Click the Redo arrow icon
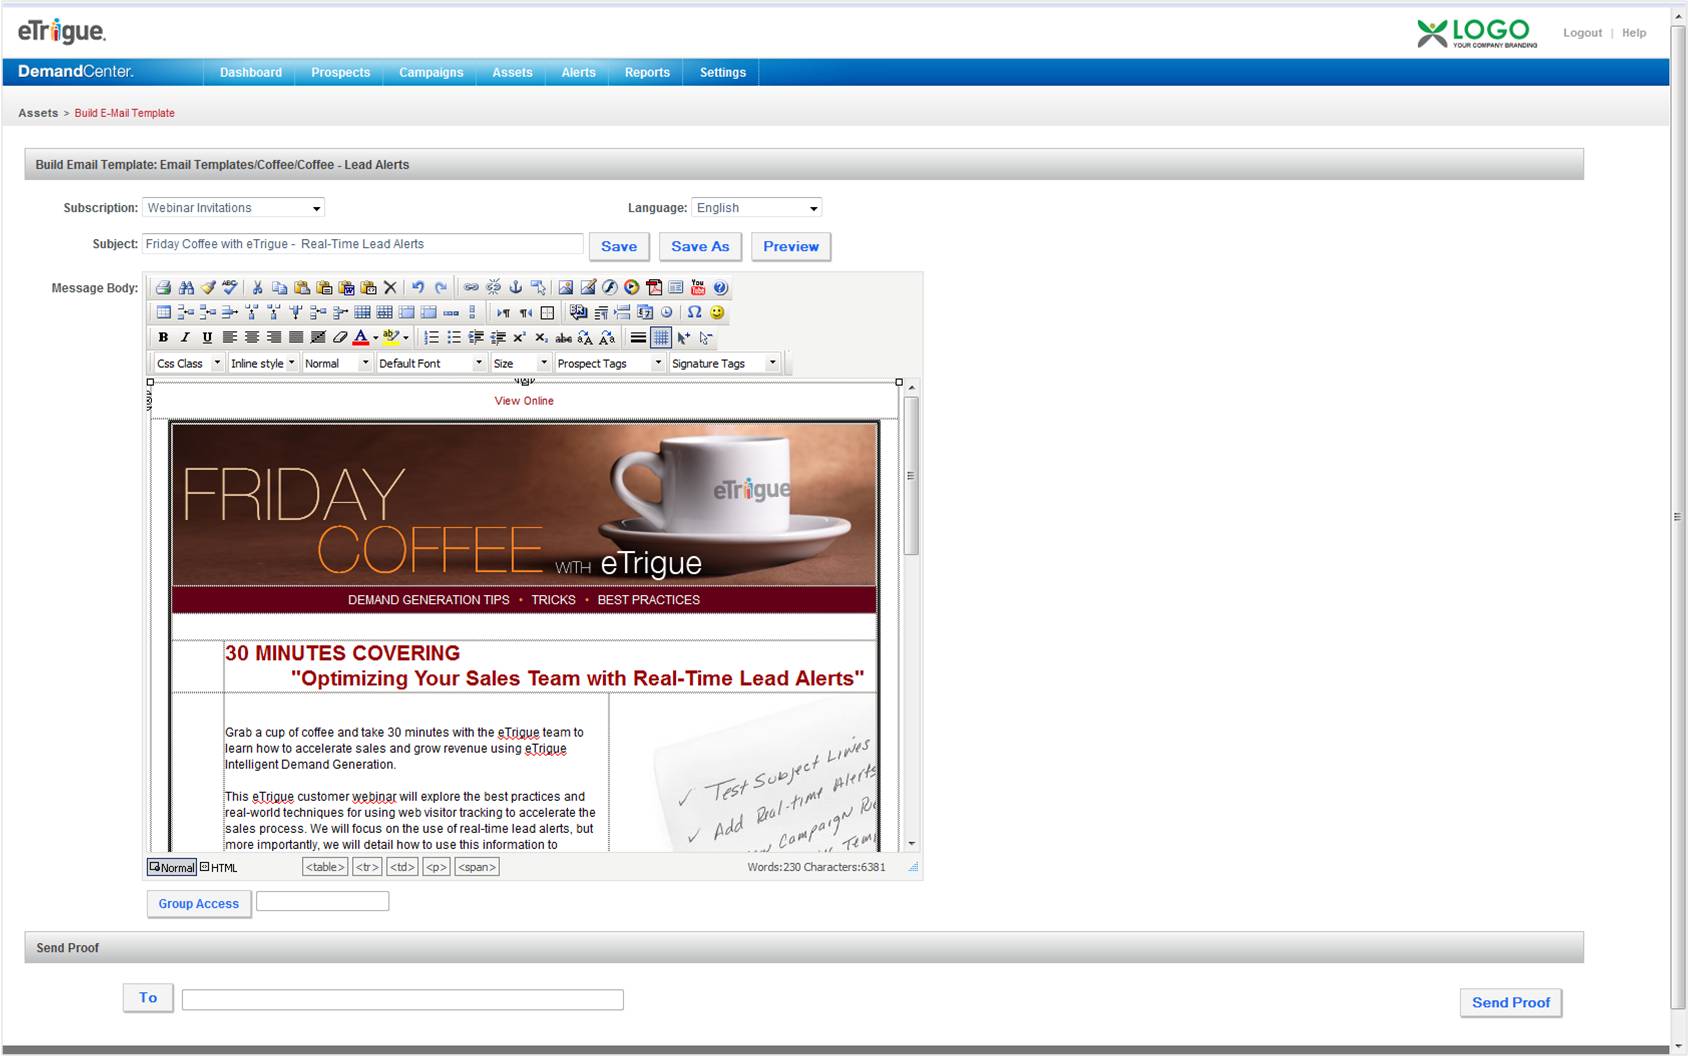The height and width of the screenshot is (1057, 1688). tap(440, 288)
